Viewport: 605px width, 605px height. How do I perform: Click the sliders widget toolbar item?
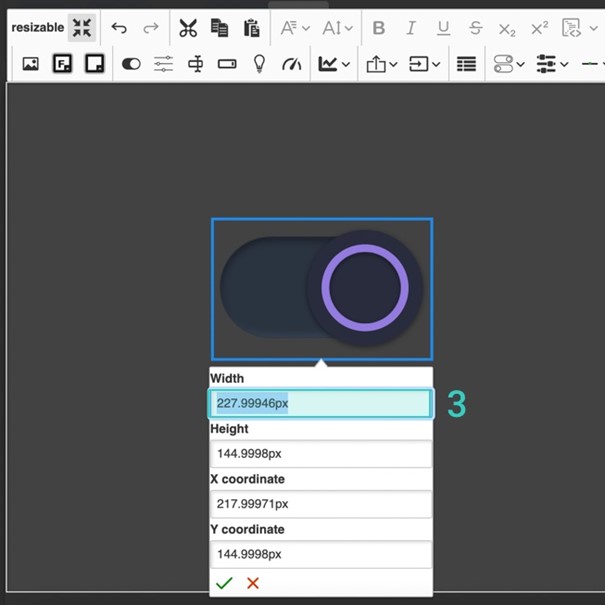[x=163, y=64]
